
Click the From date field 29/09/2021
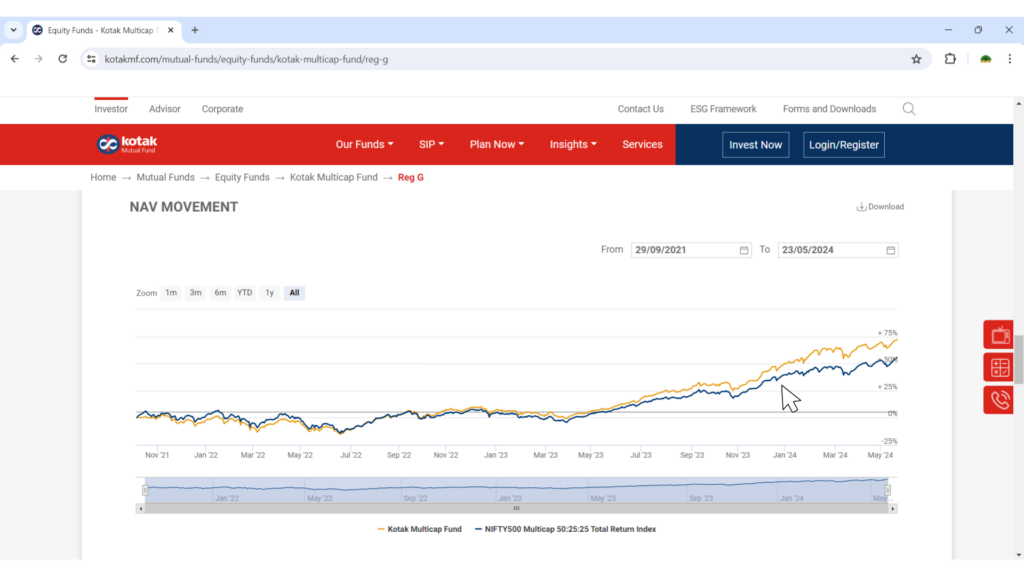click(691, 250)
